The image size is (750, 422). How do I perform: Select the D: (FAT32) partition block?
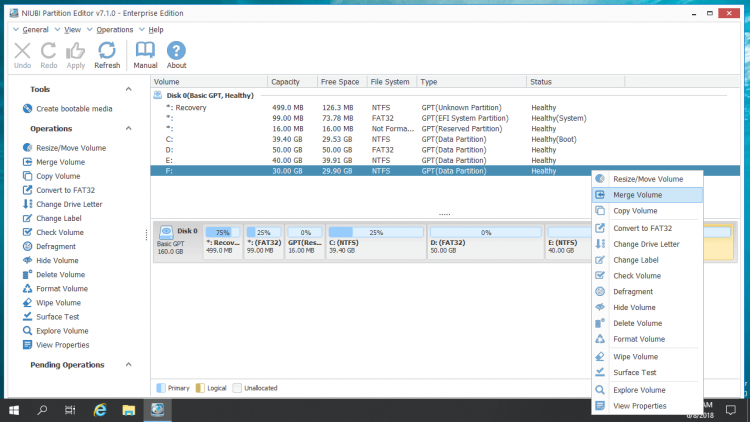[485, 242]
